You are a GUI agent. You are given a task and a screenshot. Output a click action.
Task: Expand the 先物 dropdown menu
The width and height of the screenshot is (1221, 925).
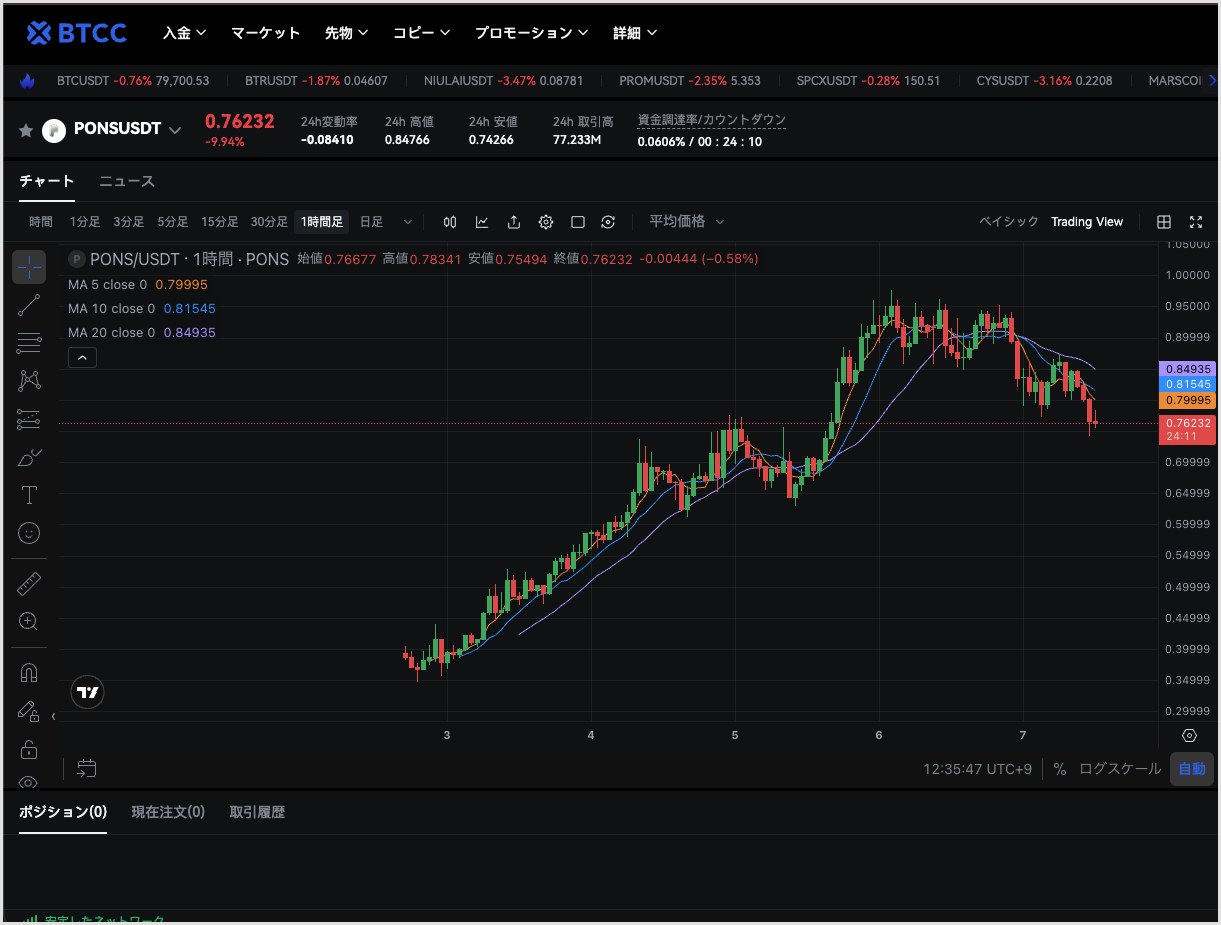coord(347,33)
